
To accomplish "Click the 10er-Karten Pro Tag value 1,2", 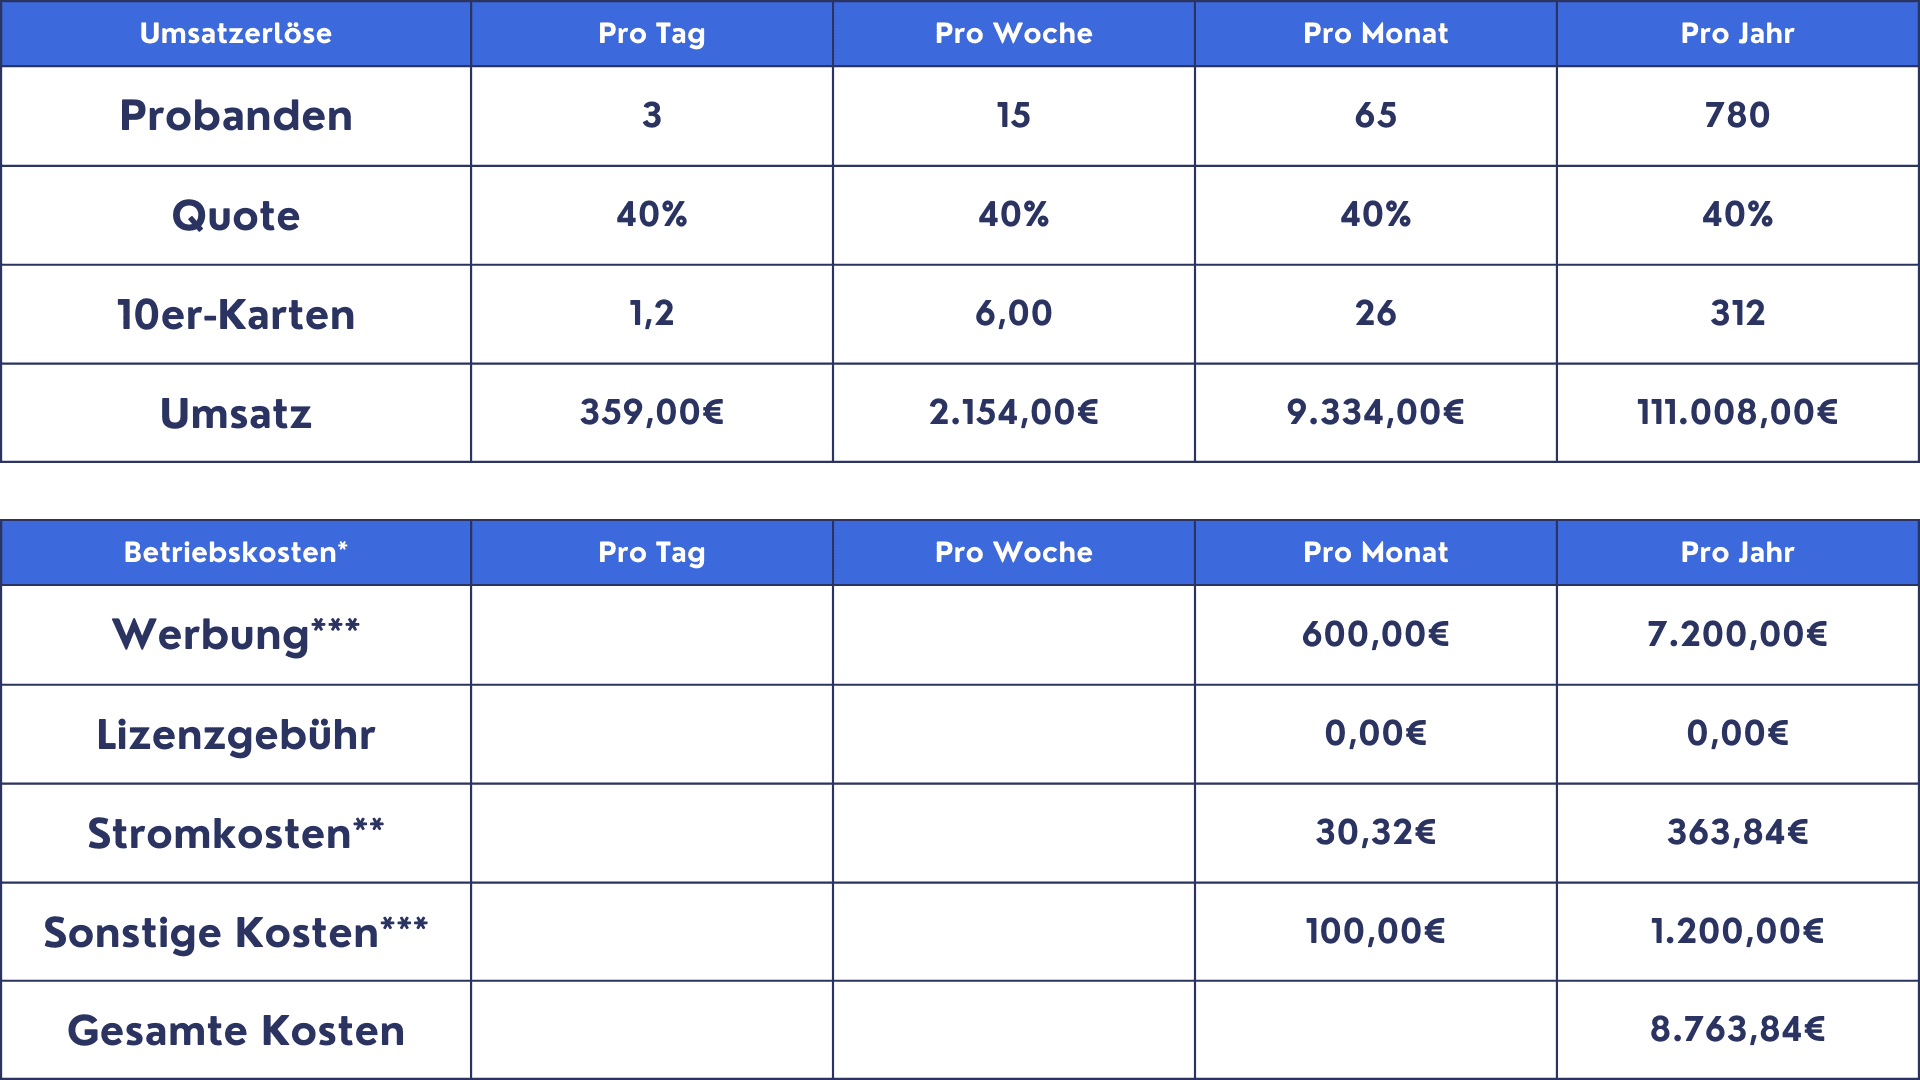I will point(651,314).
